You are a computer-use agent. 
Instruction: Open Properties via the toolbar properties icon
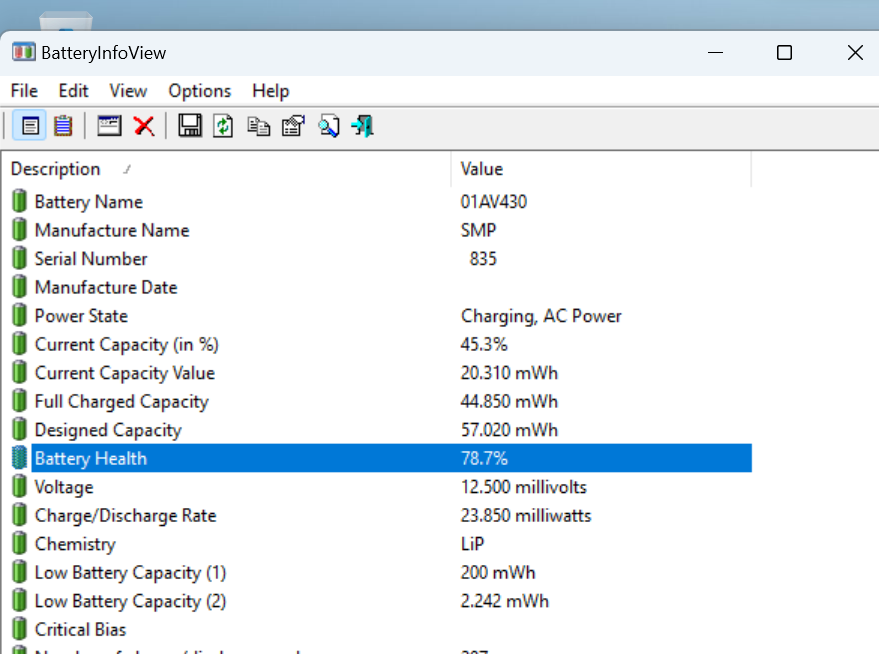(293, 126)
